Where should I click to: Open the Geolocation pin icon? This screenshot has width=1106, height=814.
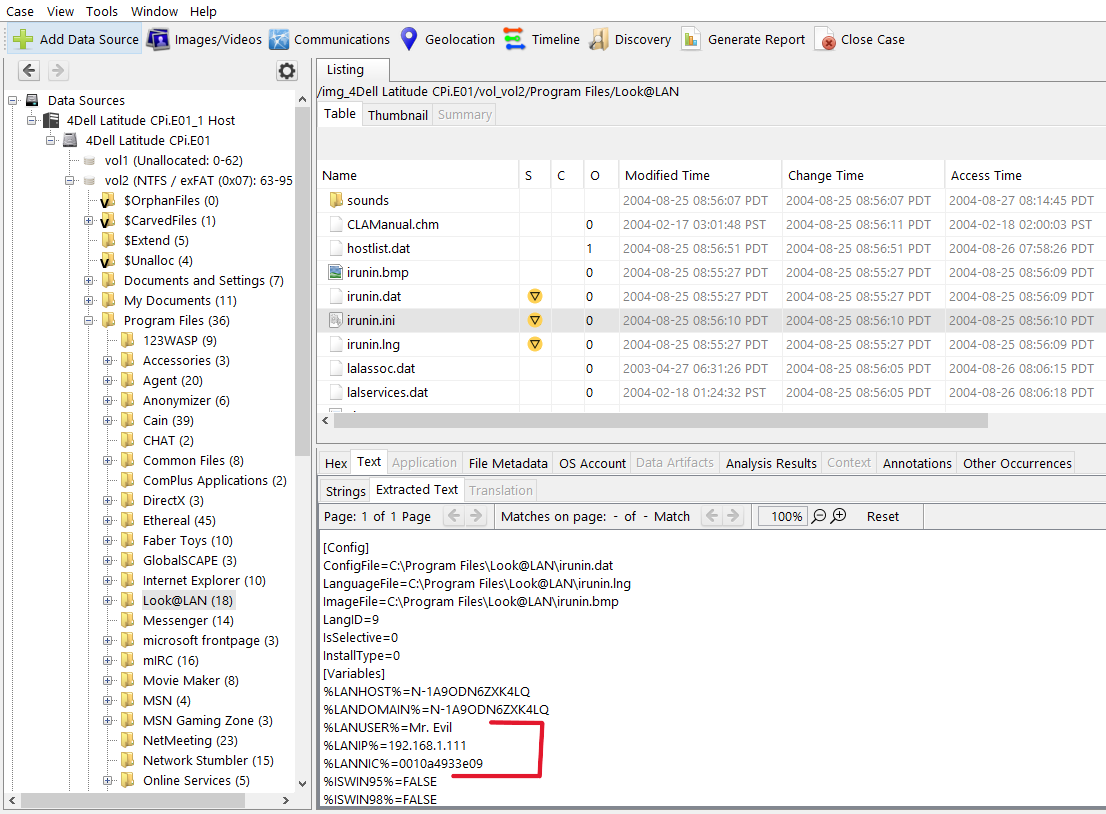click(408, 40)
